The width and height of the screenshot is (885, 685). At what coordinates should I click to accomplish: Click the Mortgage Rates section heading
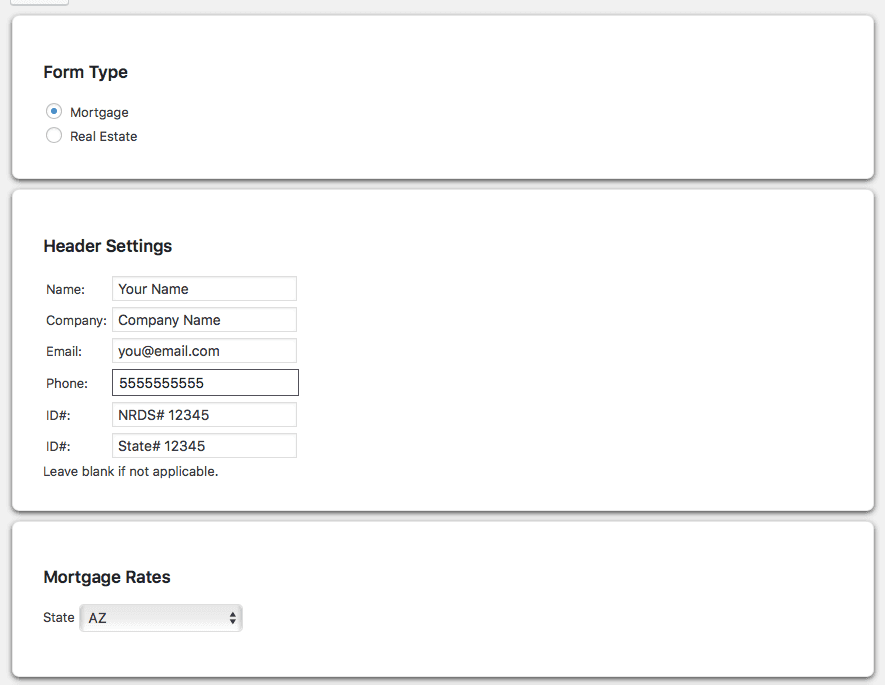click(107, 577)
